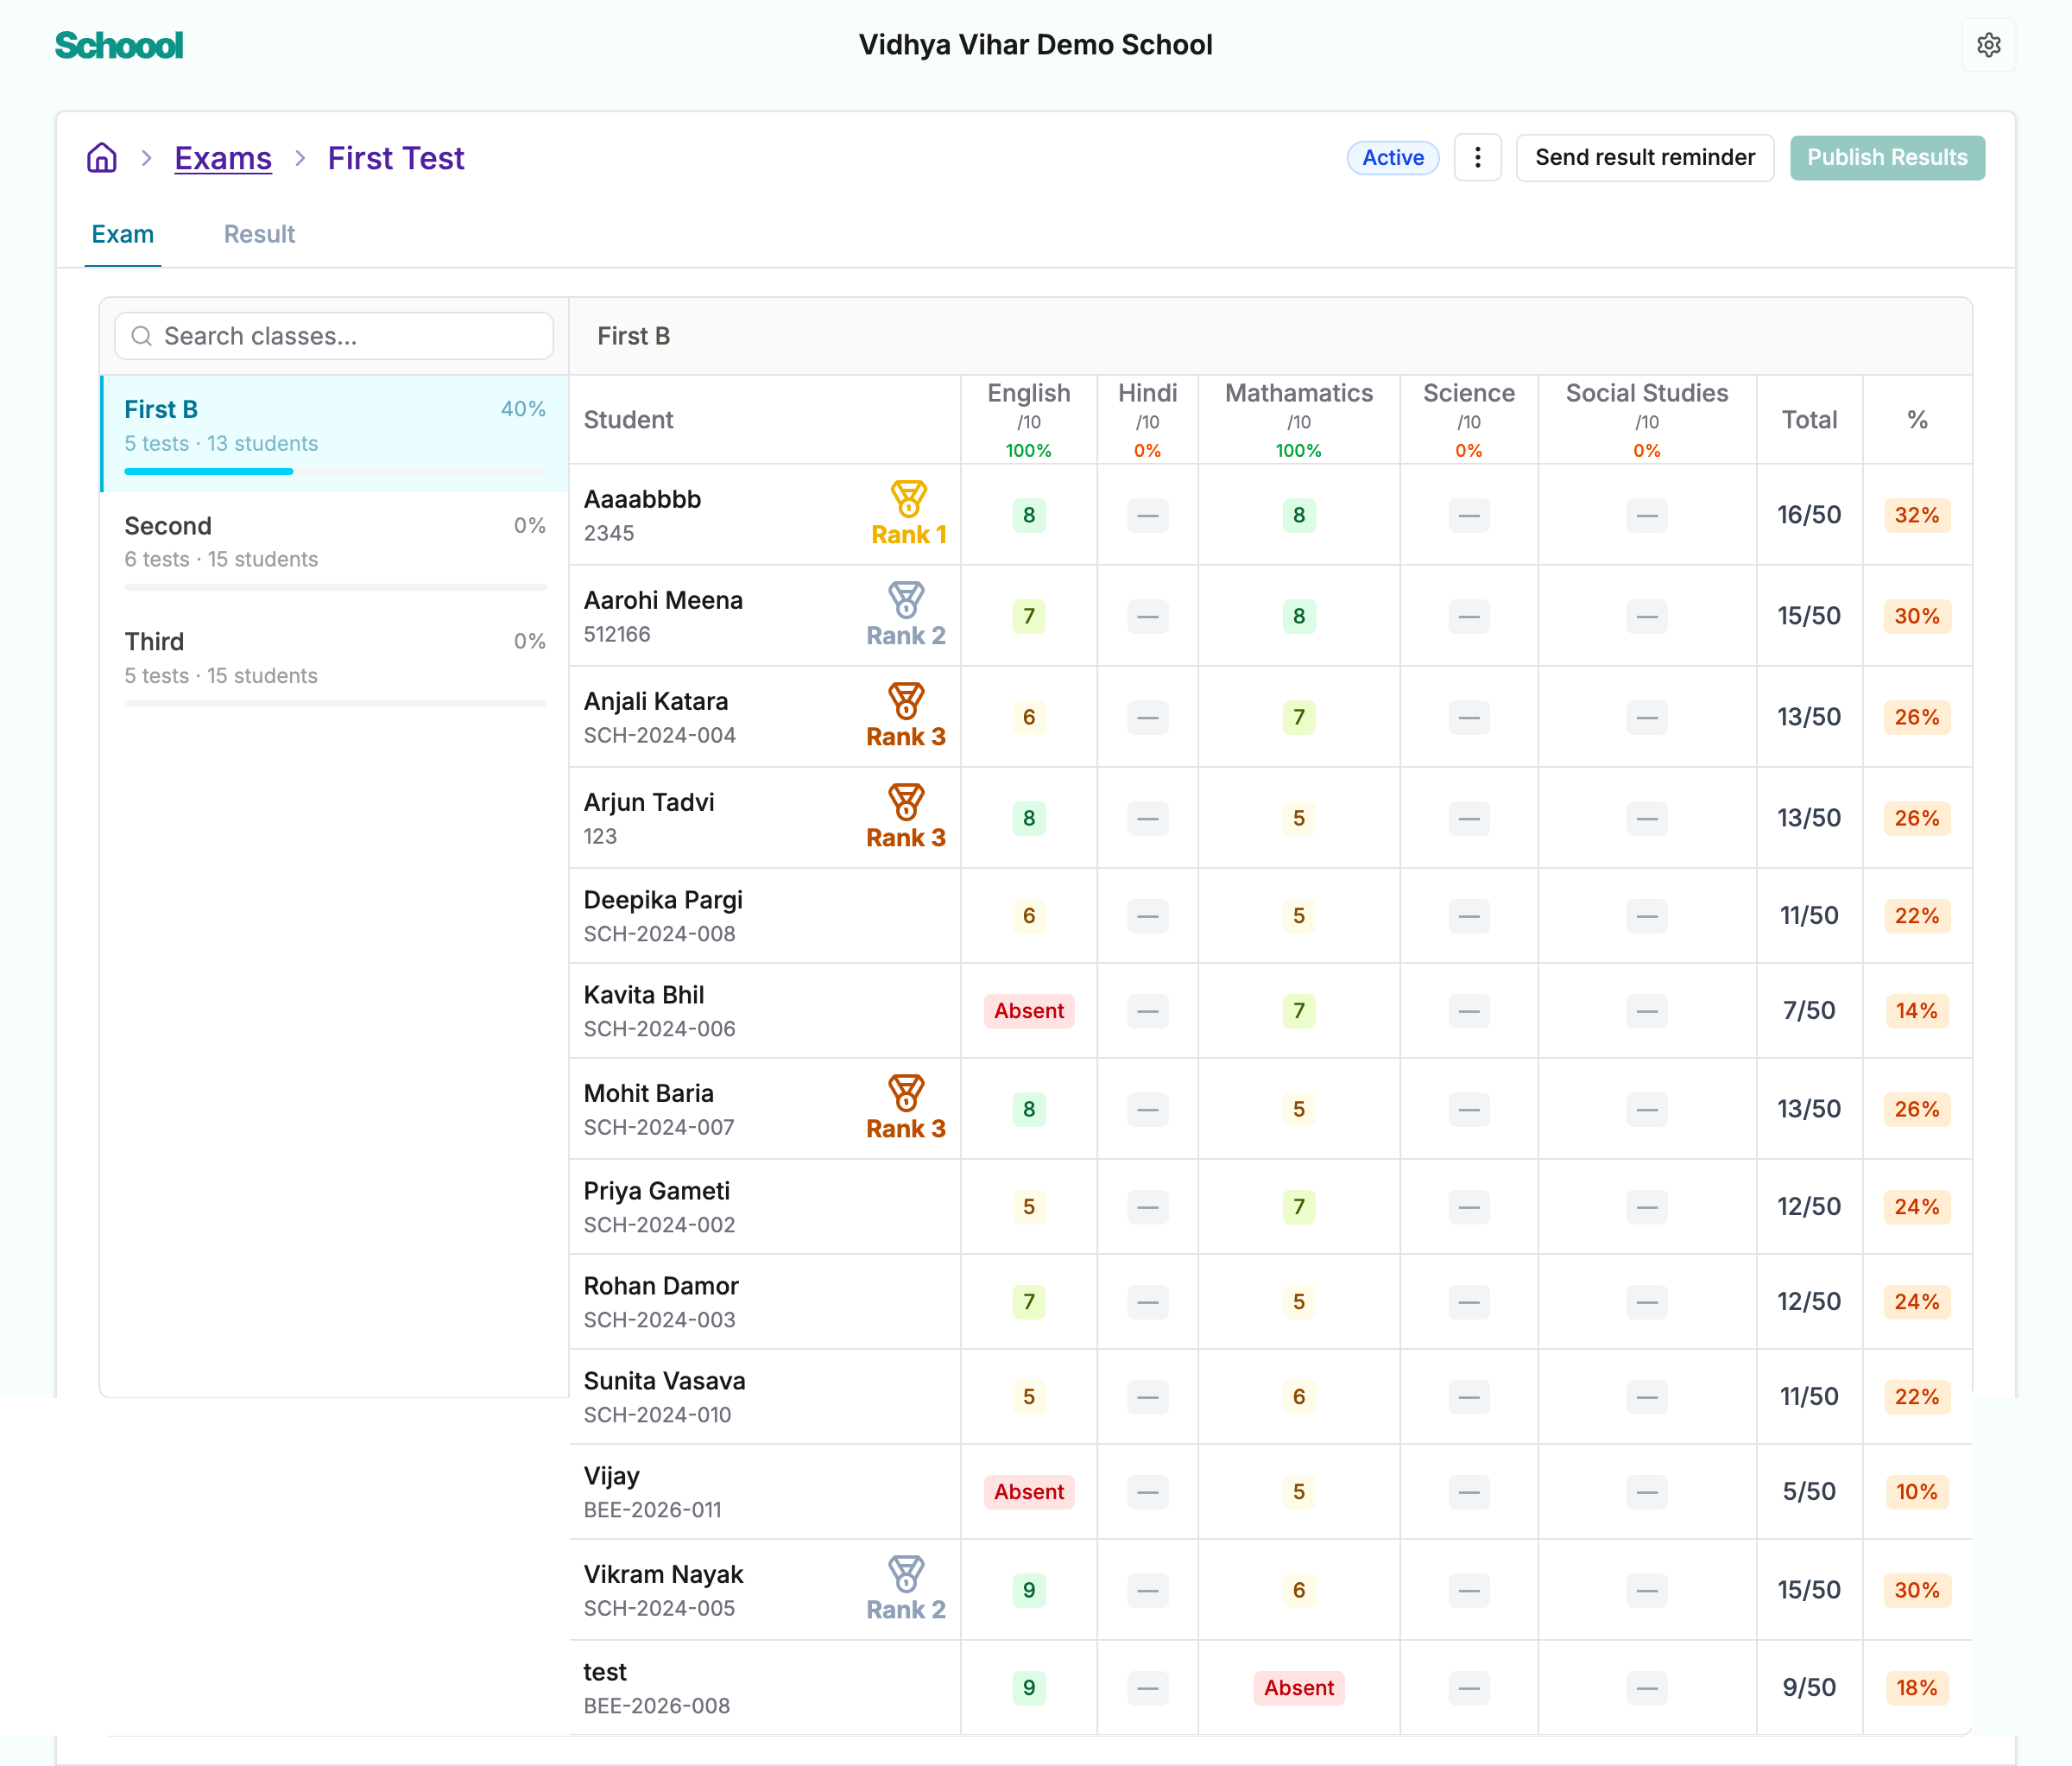Open settings via the gear icon
2072x1766 pixels.
coord(1988,45)
